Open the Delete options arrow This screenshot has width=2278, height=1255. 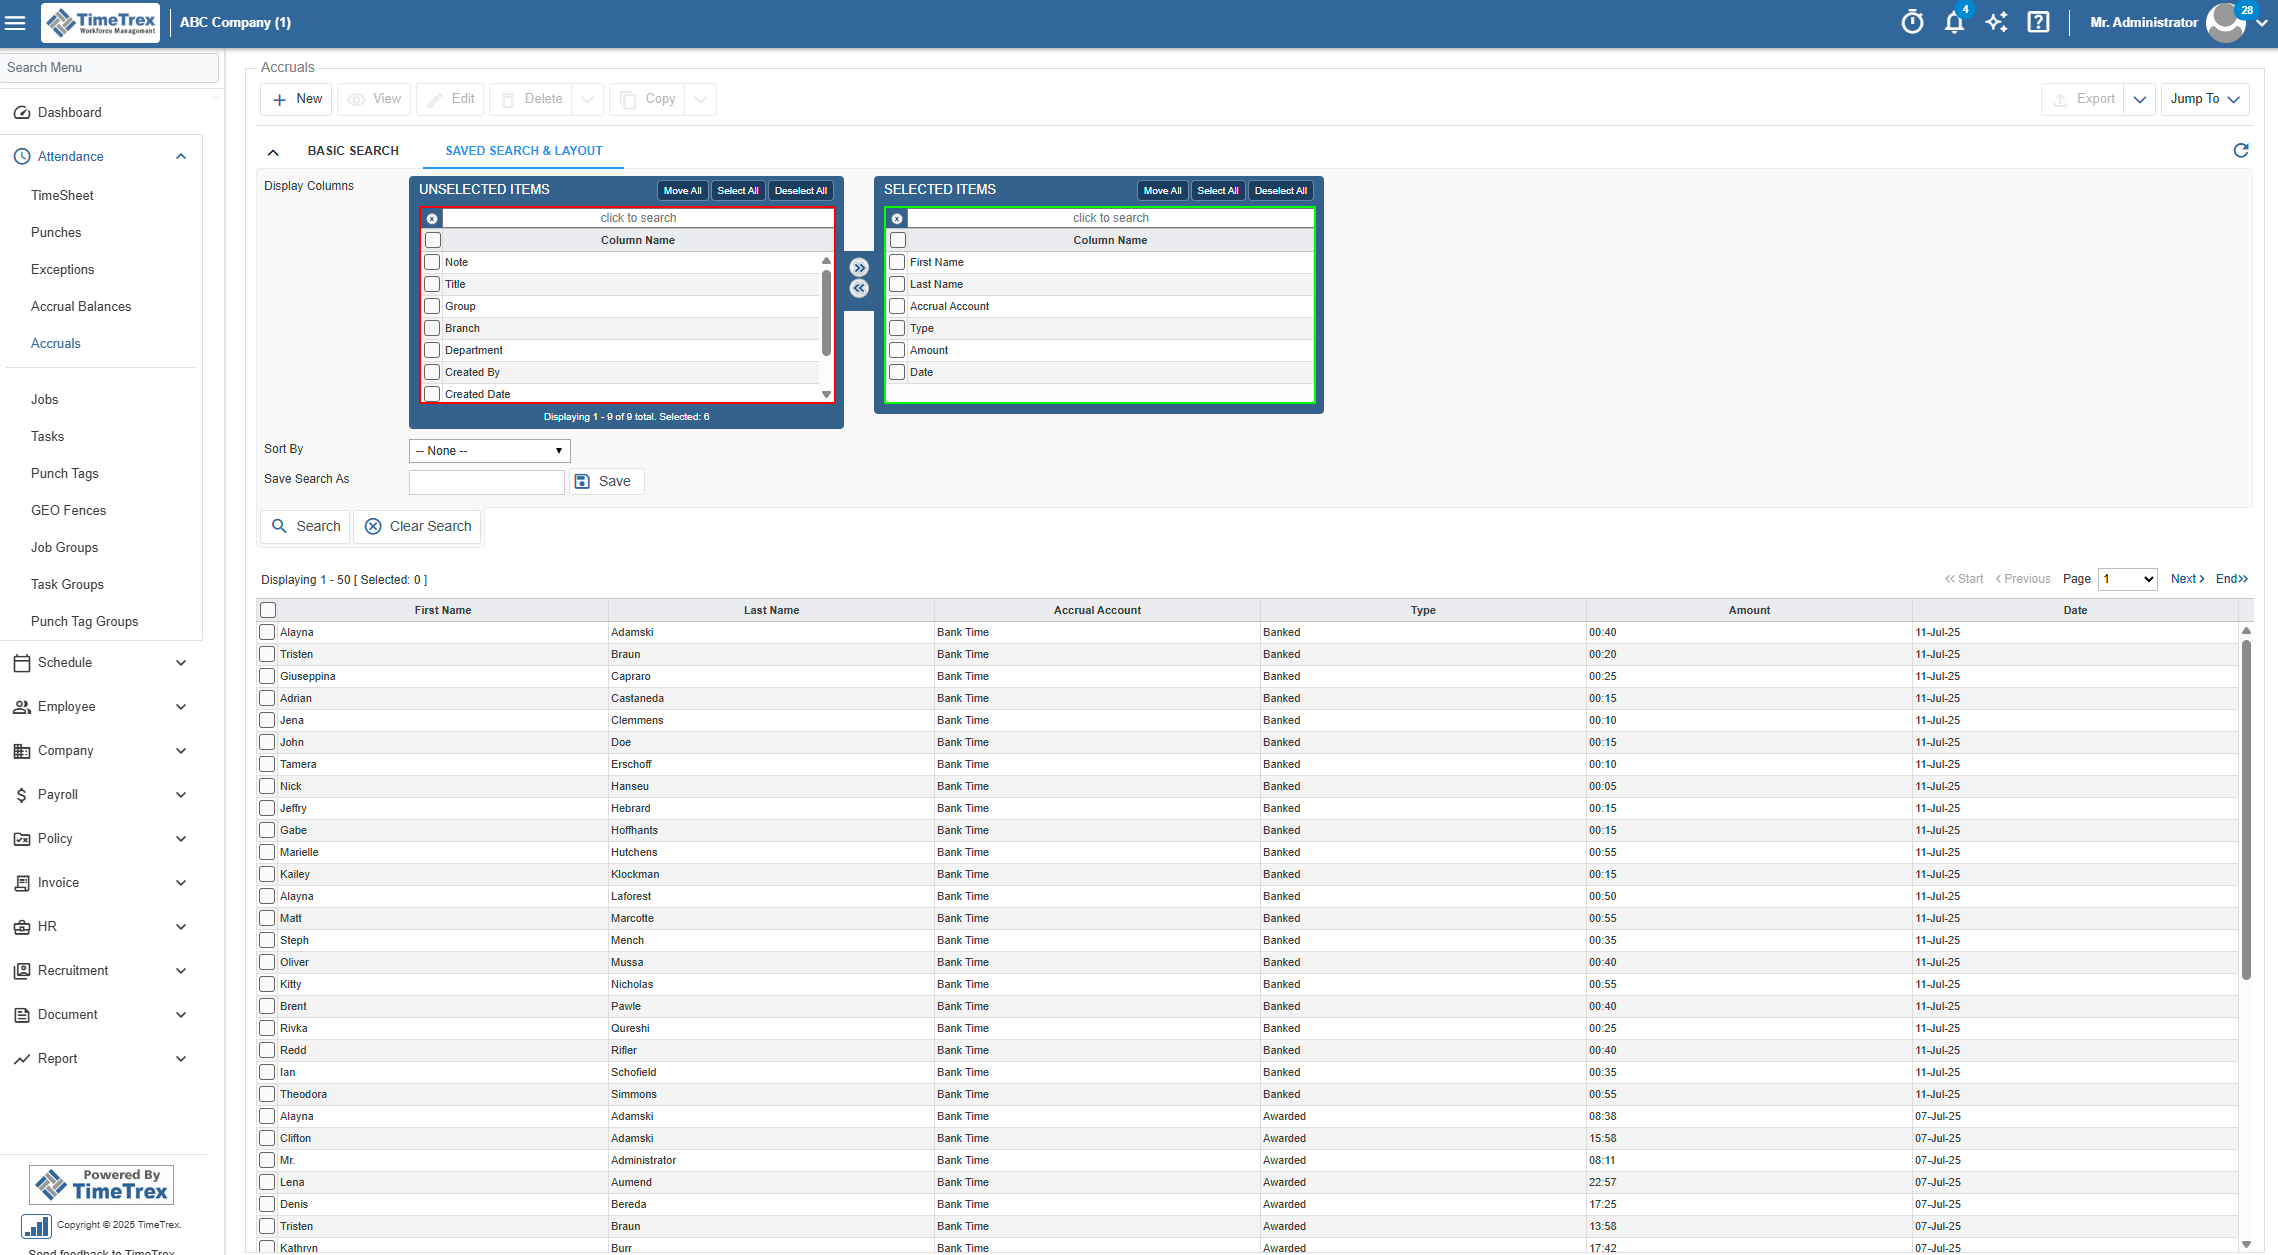click(x=588, y=99)
